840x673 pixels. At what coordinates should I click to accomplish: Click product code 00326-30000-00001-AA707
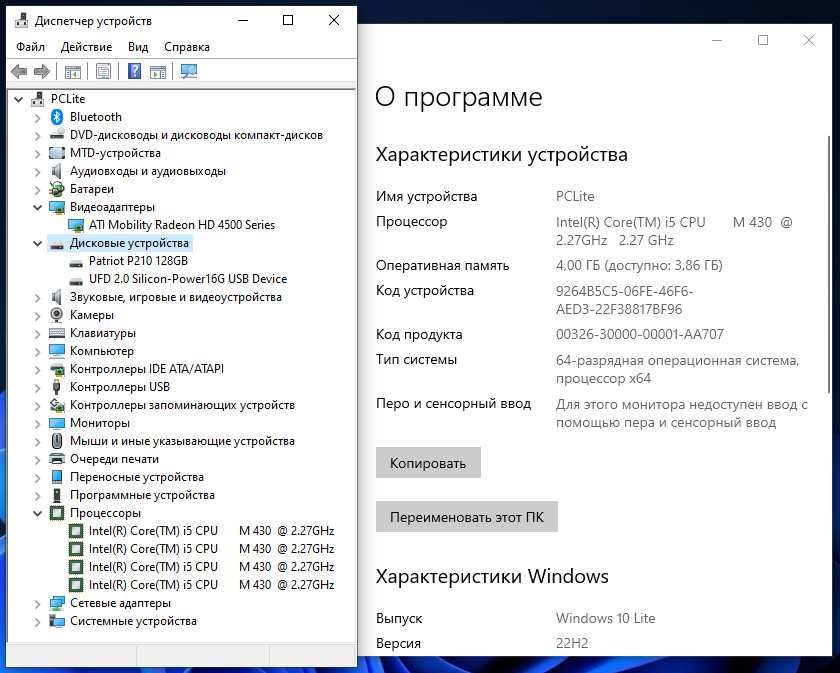pos(640,334)
